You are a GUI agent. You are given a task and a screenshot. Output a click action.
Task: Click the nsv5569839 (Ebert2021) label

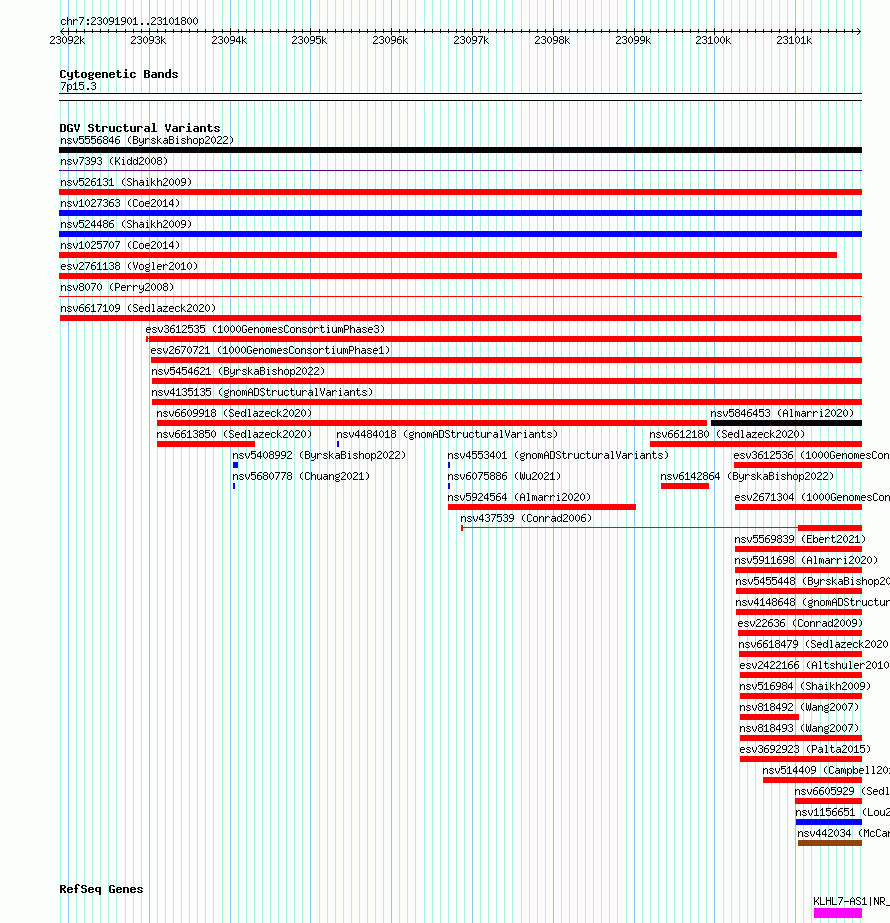801,539
